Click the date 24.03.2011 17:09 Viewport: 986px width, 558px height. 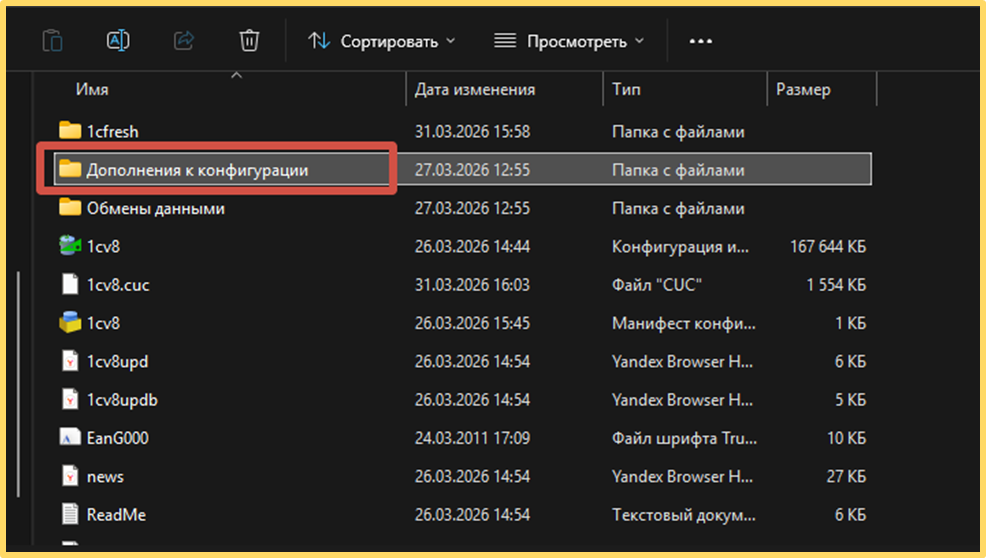(x=472, y=438)
